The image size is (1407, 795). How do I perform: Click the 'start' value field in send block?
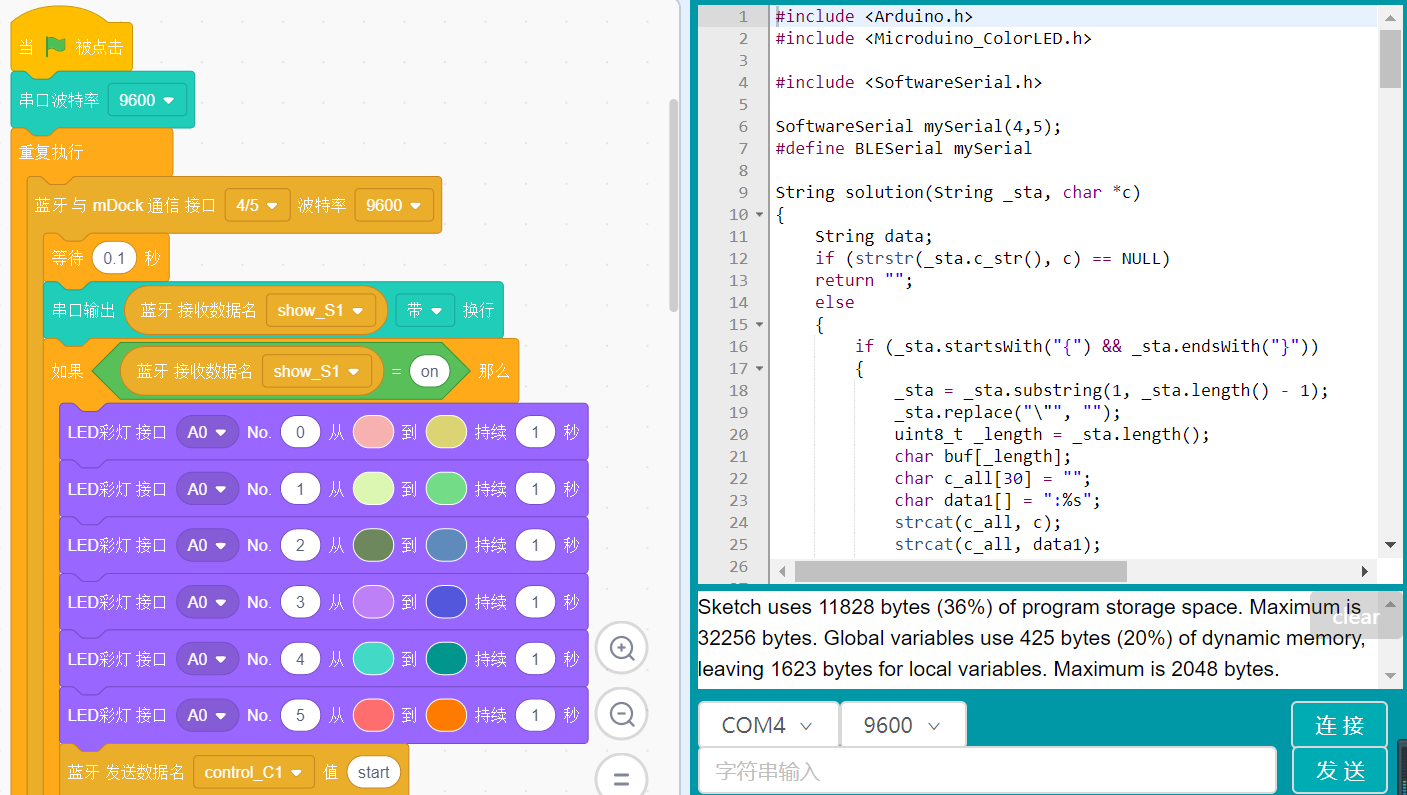click(x=374, y=772)
